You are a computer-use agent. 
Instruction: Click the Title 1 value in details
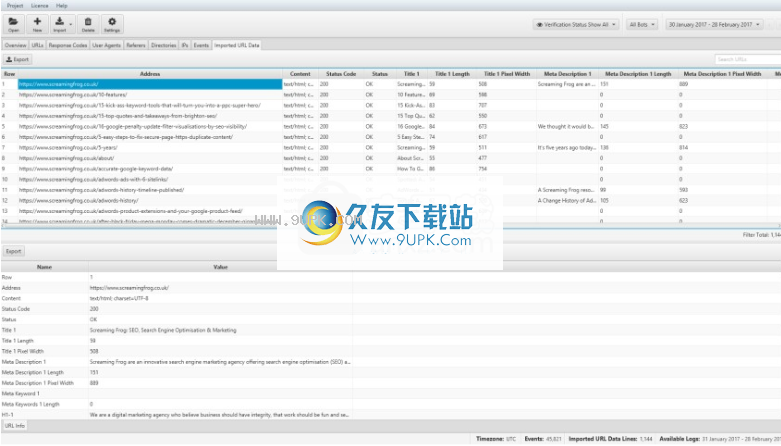(163, 330)
